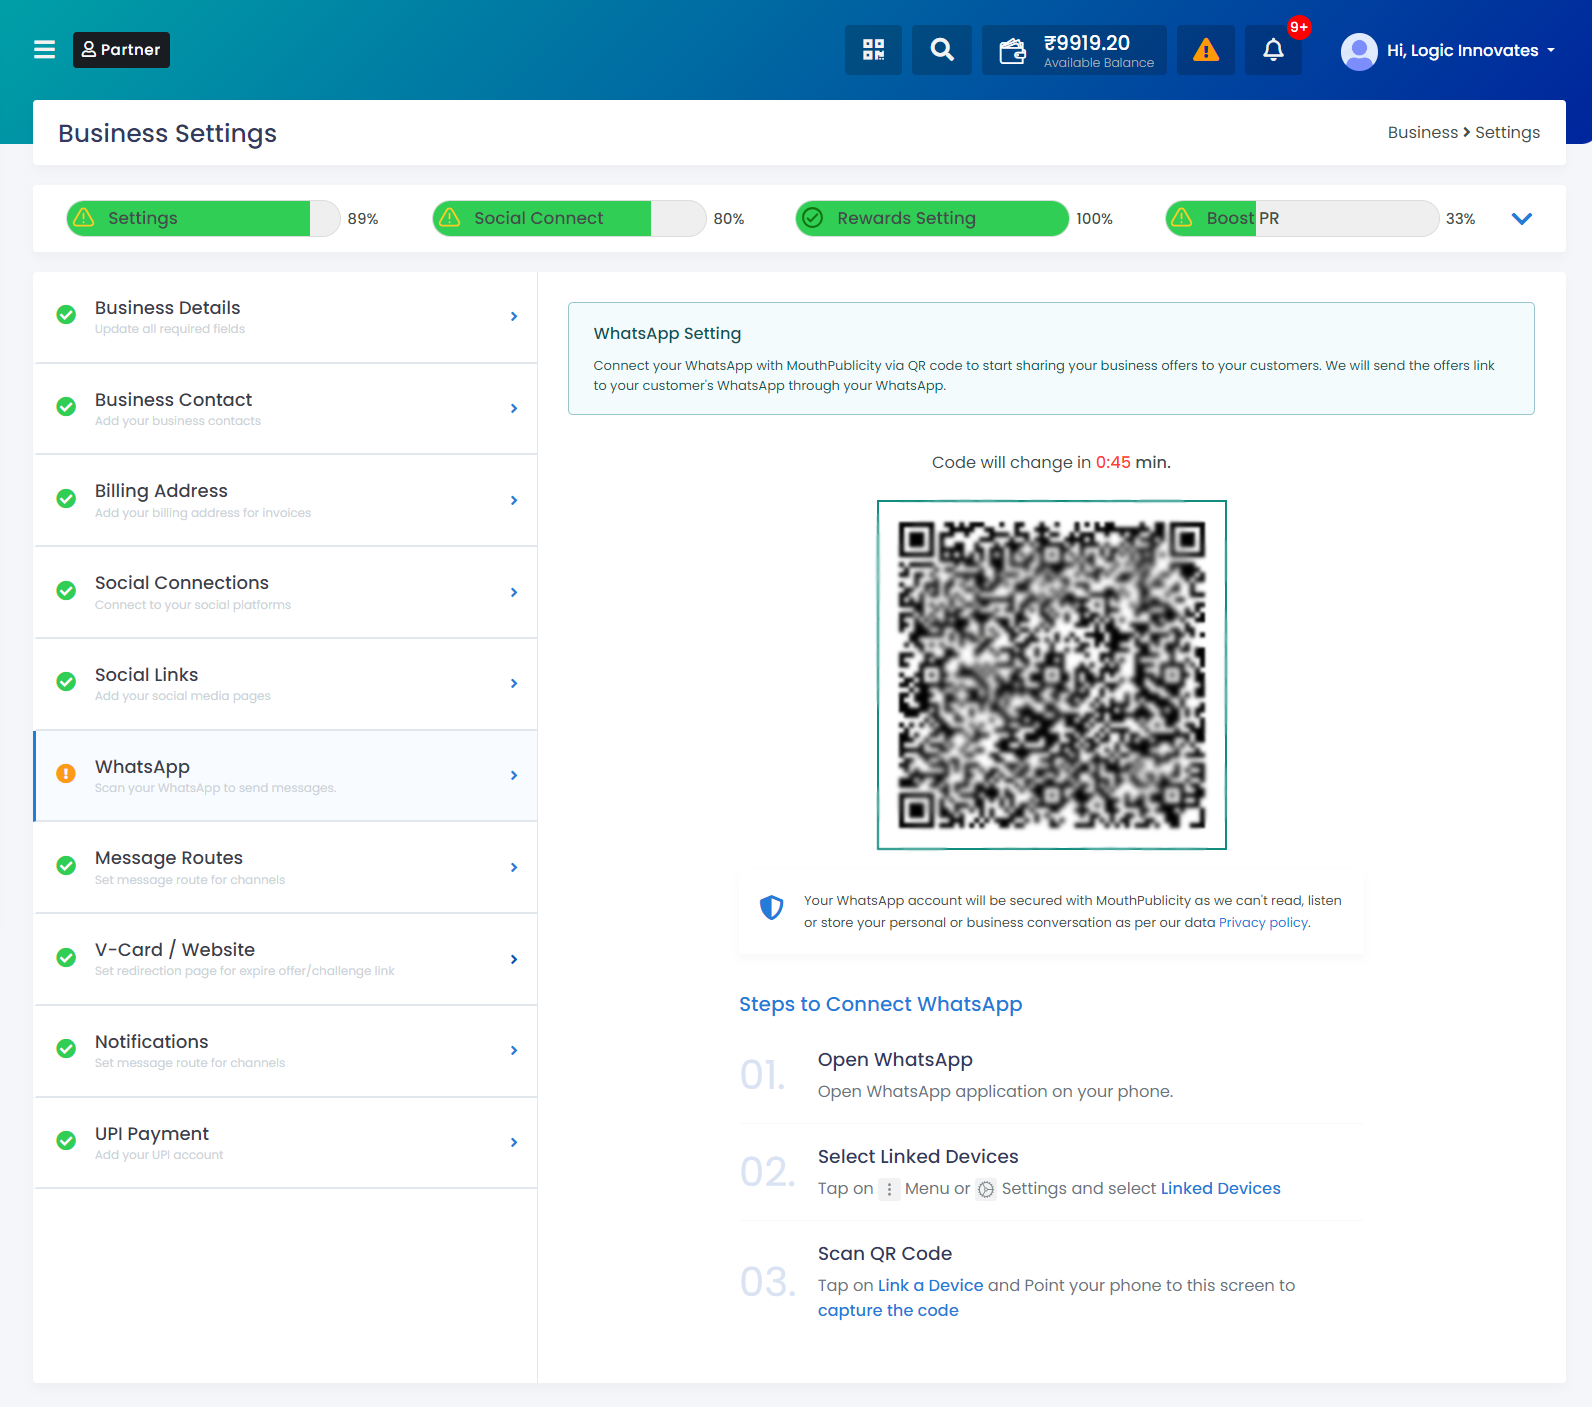This screenshot has height=1407, width=1592.
Task: Click warning icon on Boost PR progress
Action: point(1182,217)
